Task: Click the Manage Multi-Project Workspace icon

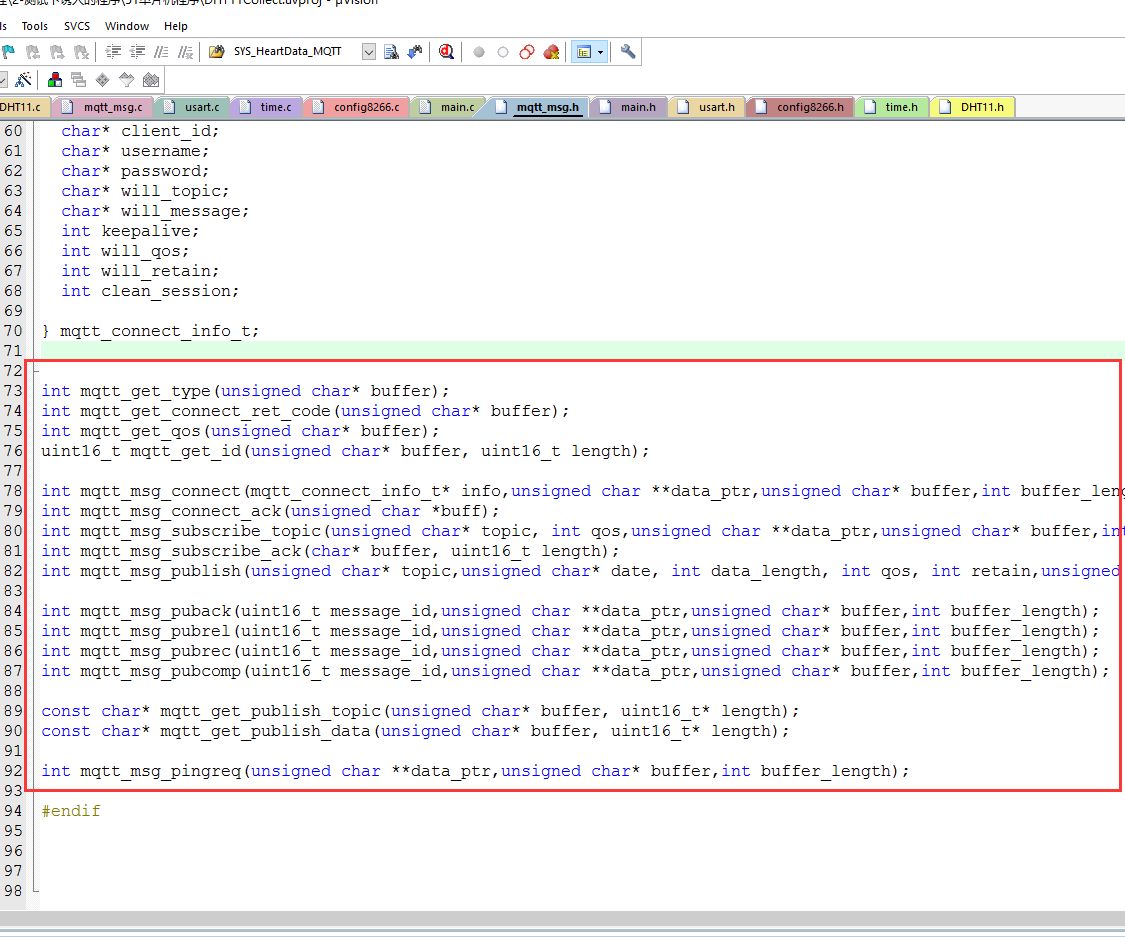Action: tap(78, 80)
